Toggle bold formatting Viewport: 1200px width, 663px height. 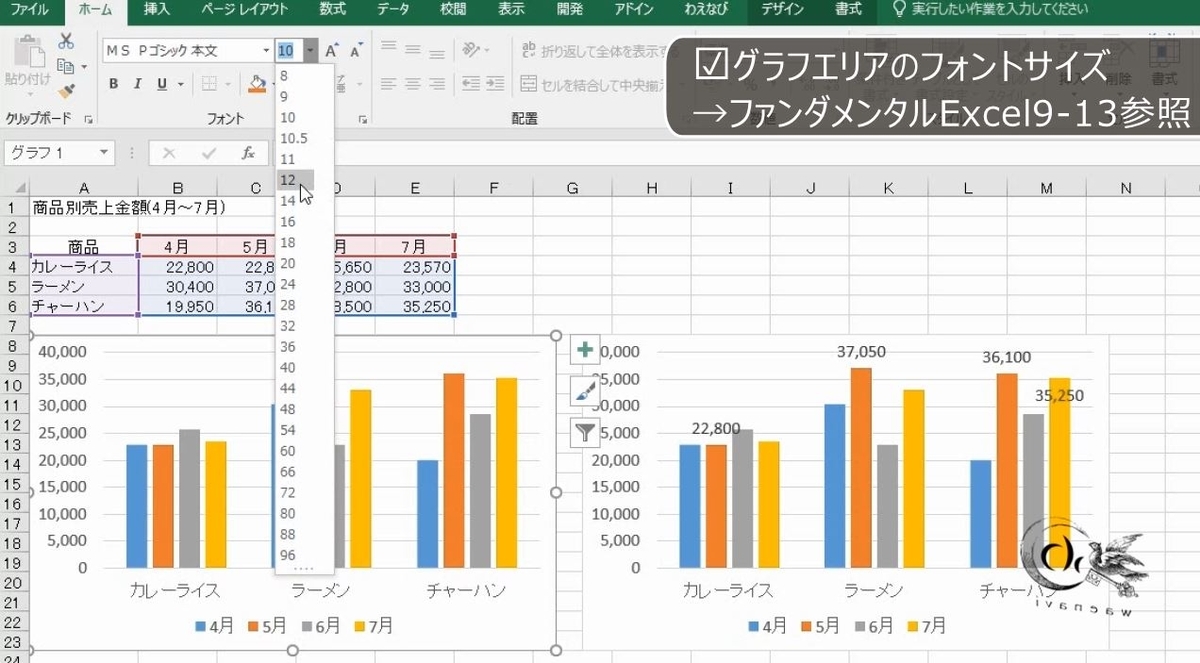click(x=116, y=84)
